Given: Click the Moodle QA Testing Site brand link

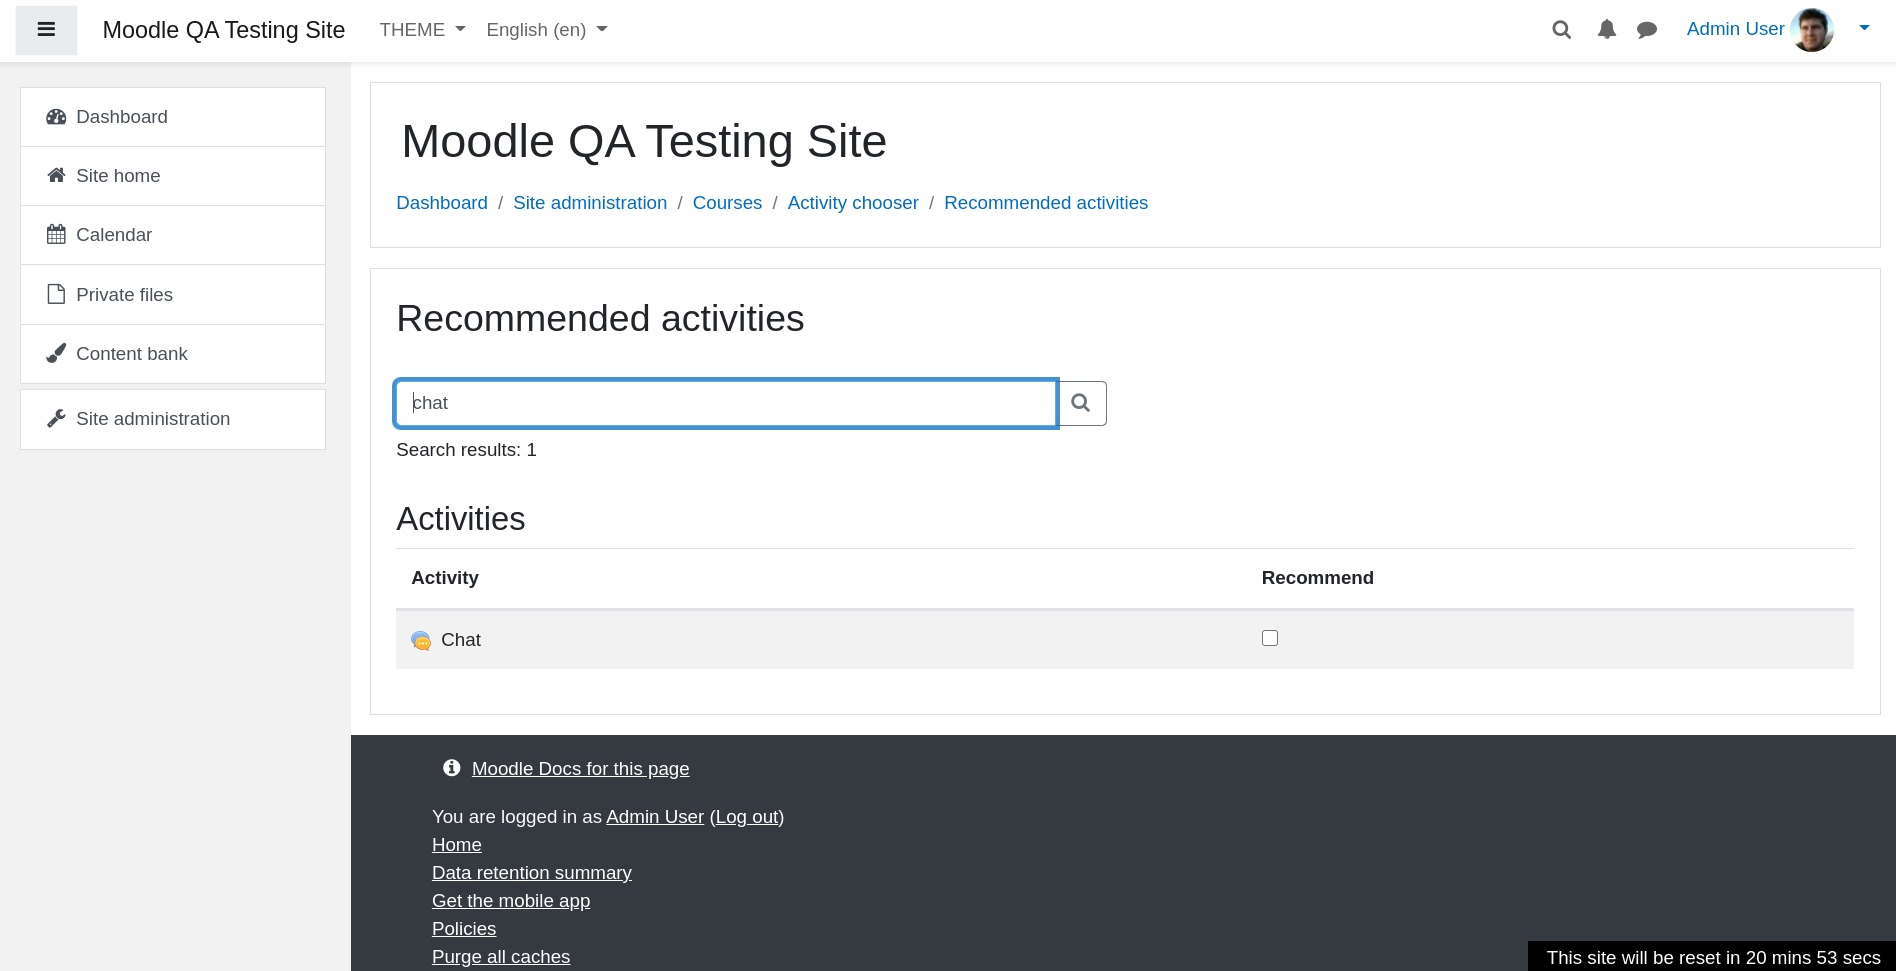Looking at the screenshot, I should 224,30.
